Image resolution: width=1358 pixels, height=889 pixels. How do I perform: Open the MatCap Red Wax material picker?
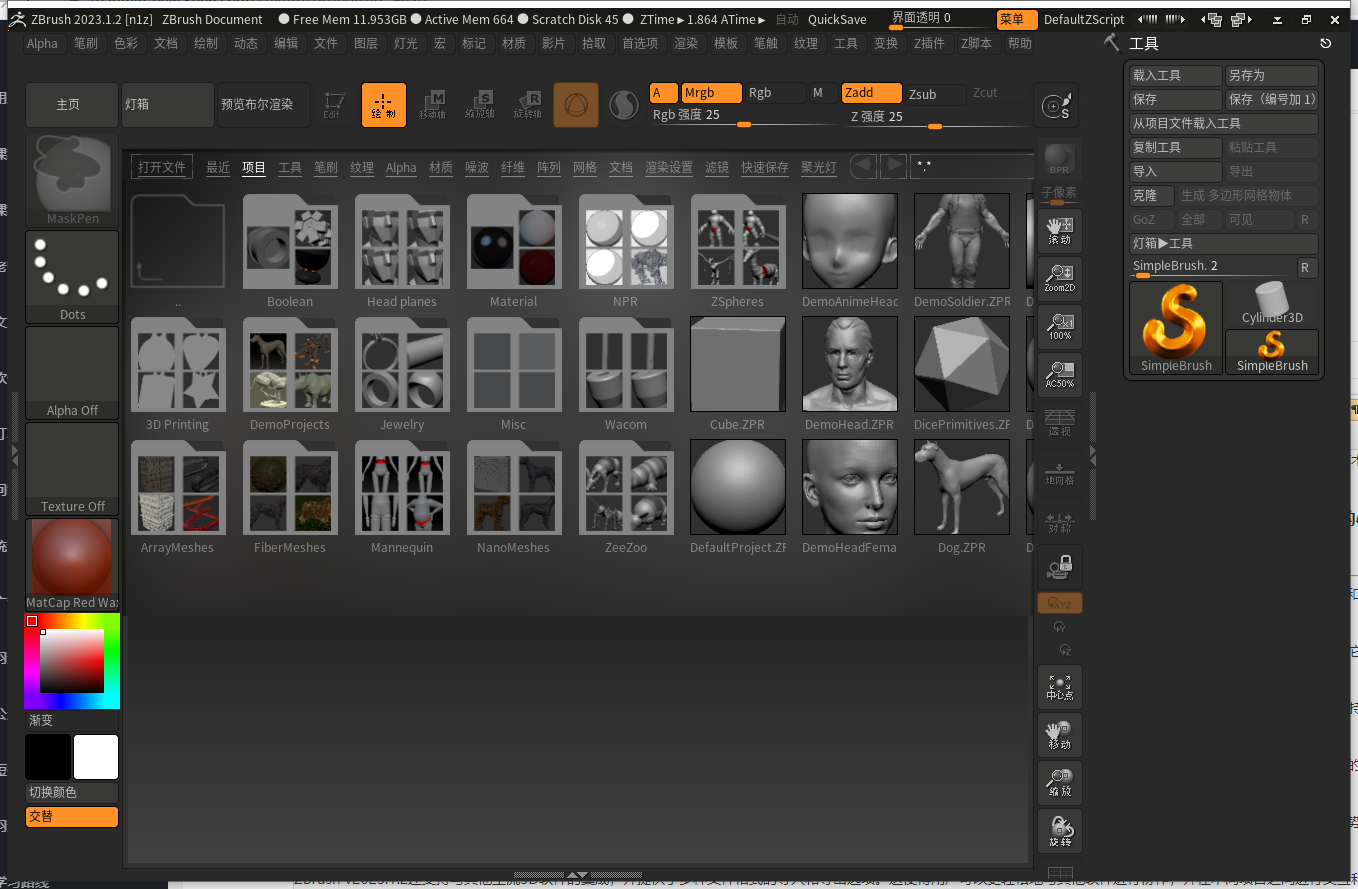click(72, 563)
